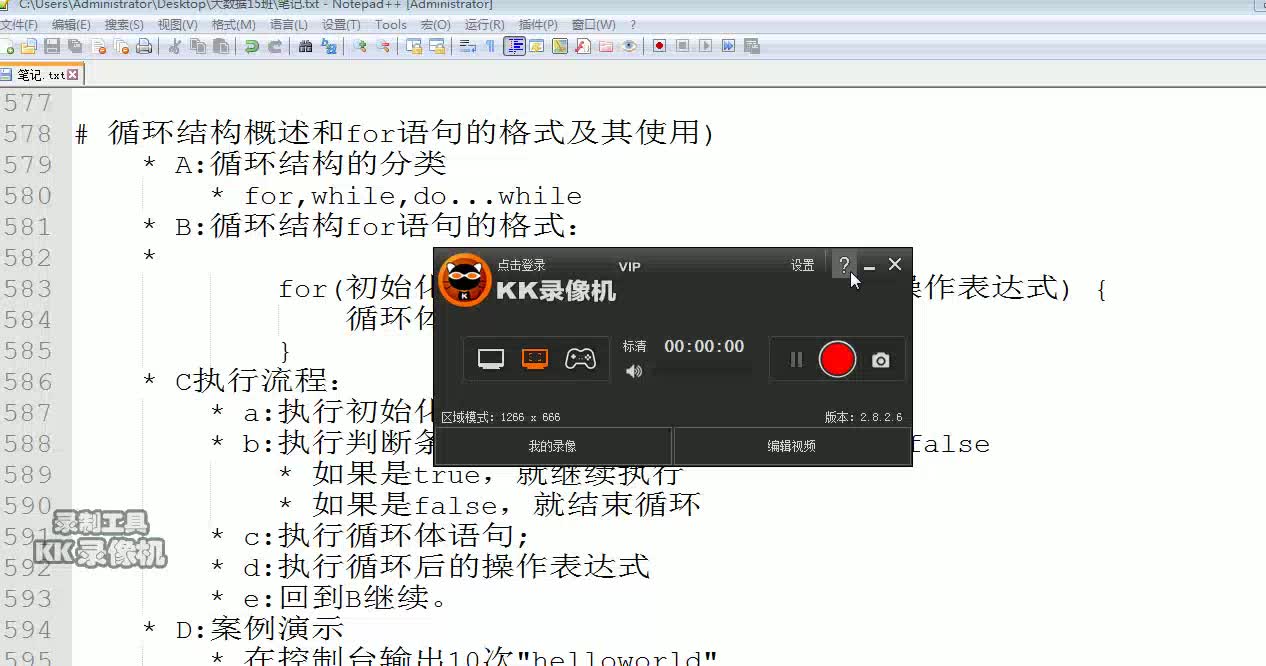Toggle word wrap in Notepad++
1266x666 pixels.
[x=468, y=45]
